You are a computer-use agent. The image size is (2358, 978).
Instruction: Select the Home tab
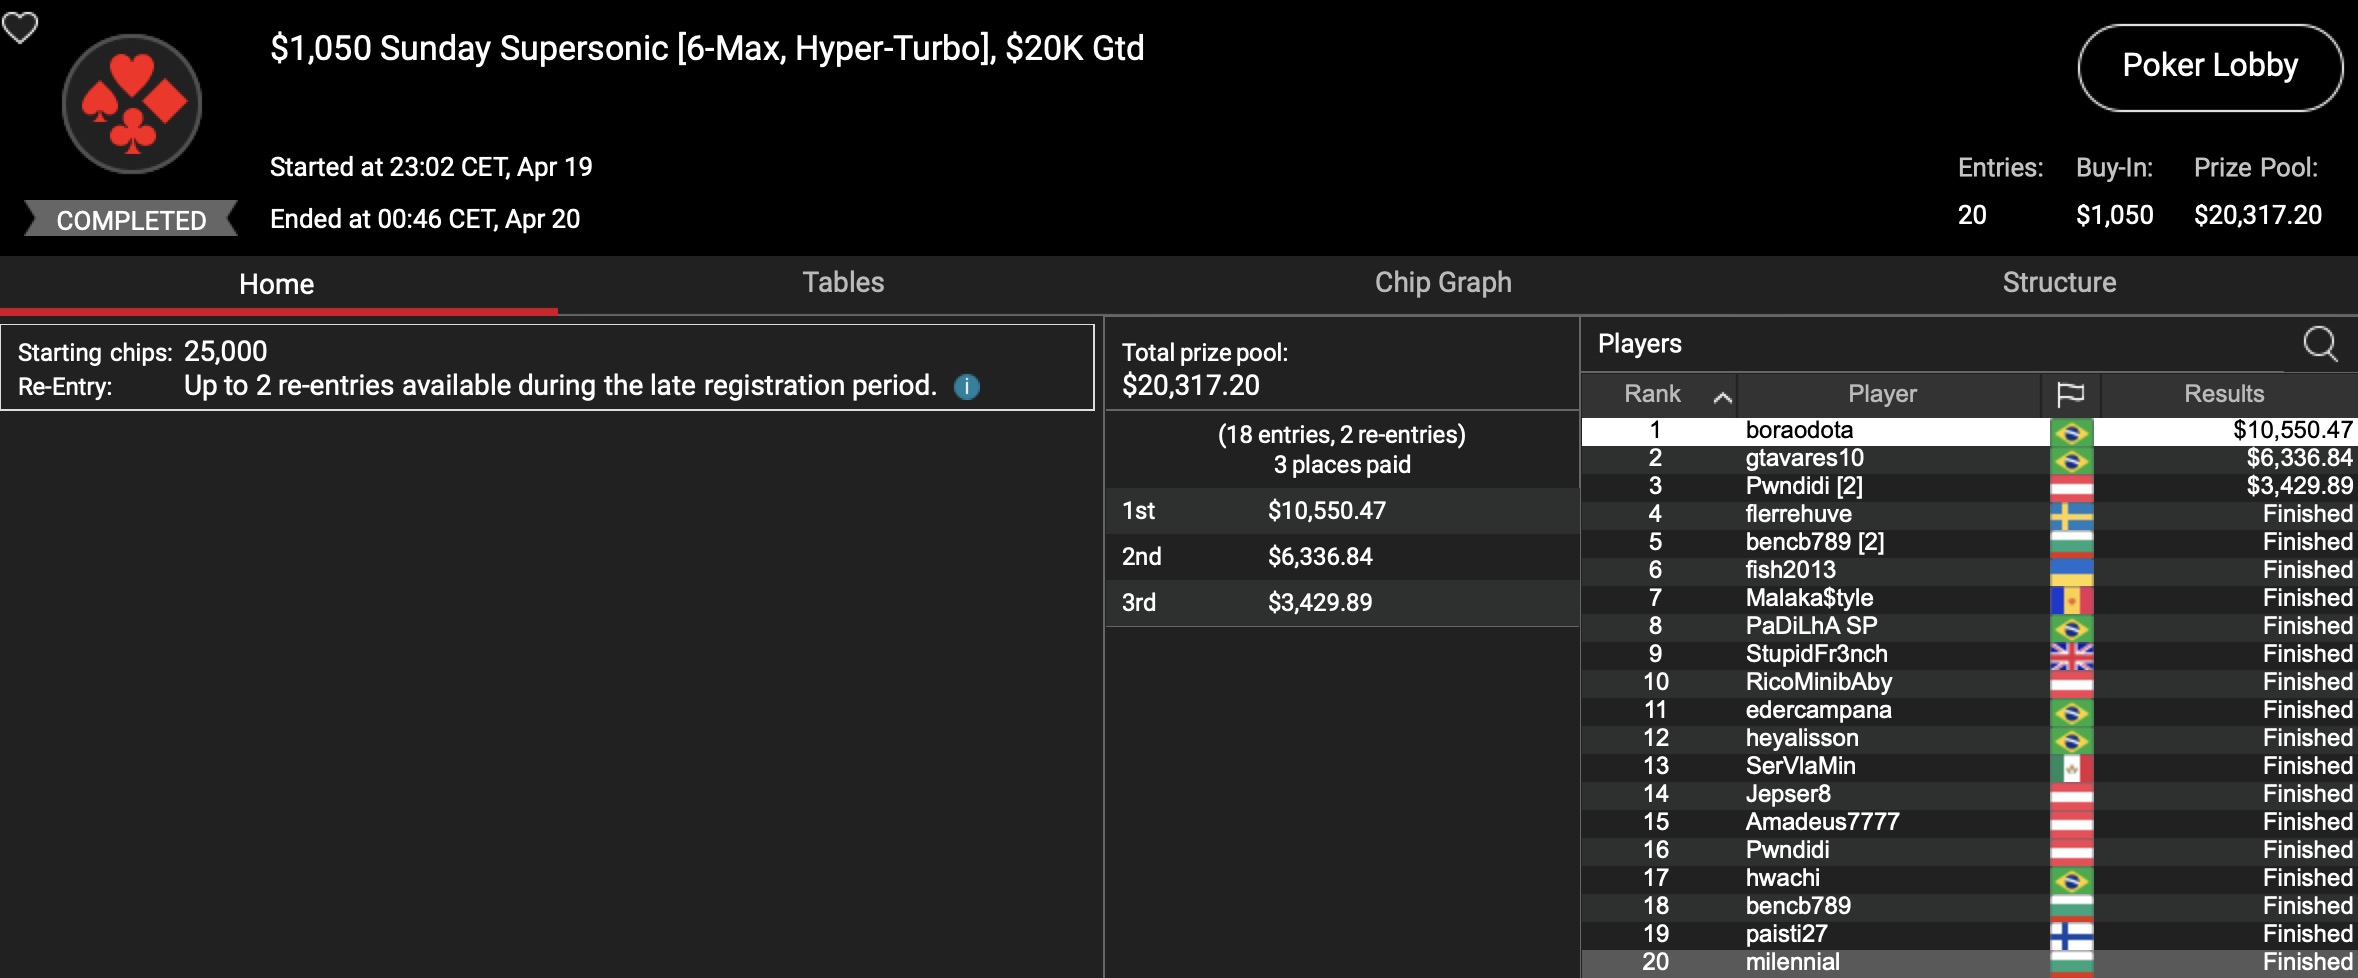[277, 285]
